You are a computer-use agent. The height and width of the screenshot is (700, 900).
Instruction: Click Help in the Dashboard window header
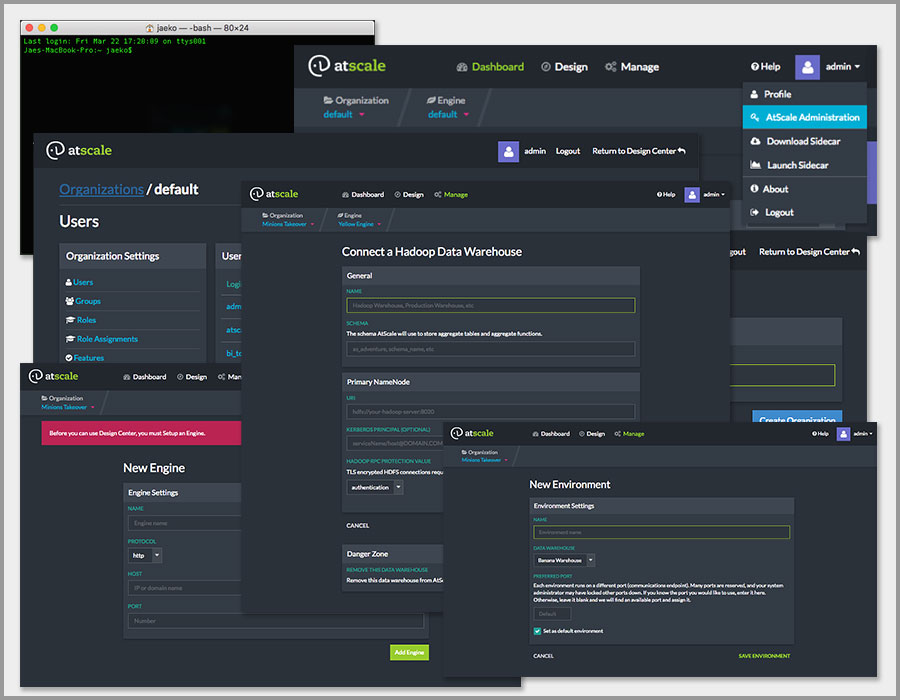click(766, 67)
